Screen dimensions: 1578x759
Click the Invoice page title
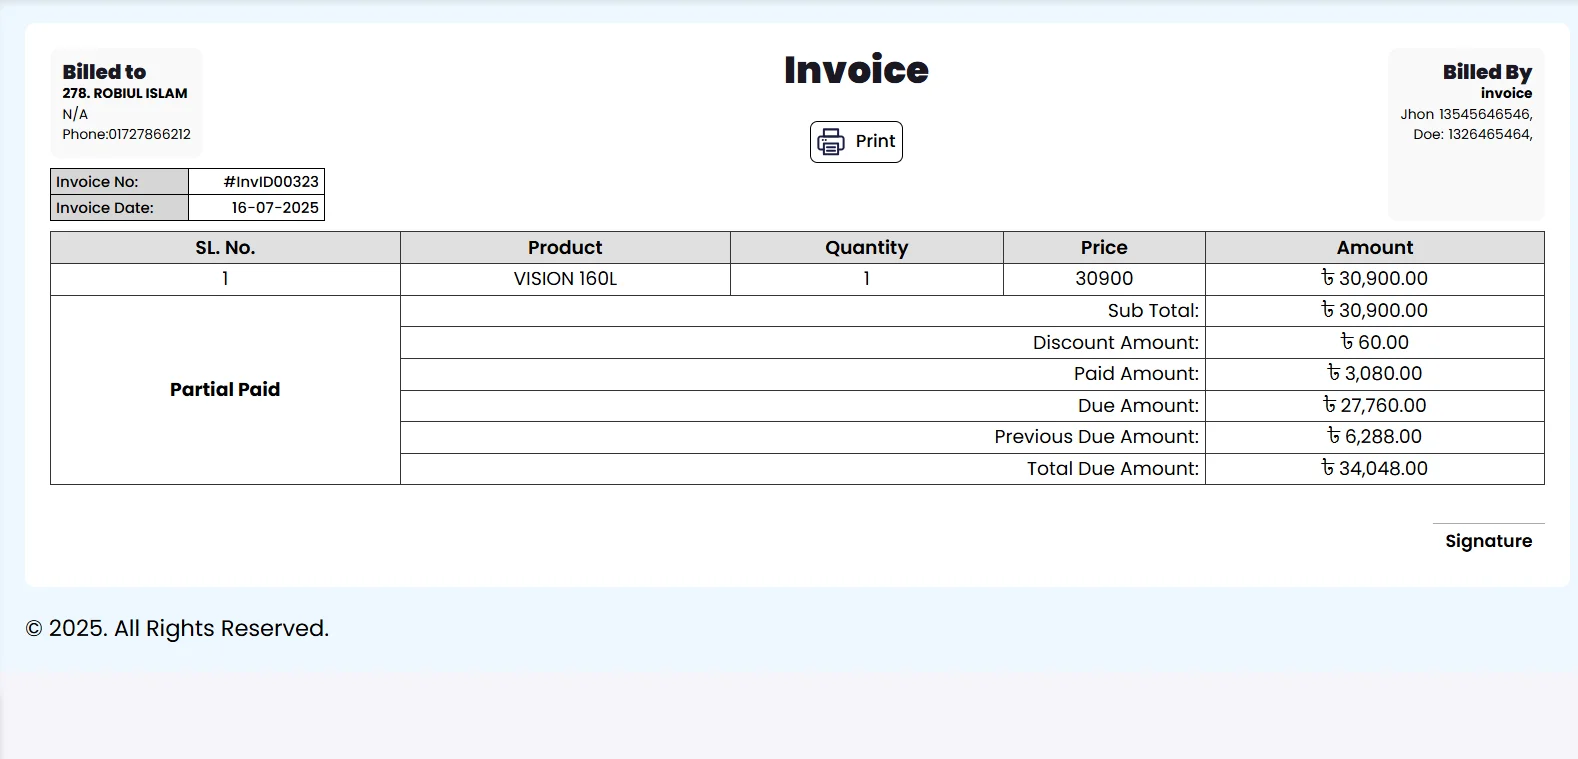[x=856, y=70]
